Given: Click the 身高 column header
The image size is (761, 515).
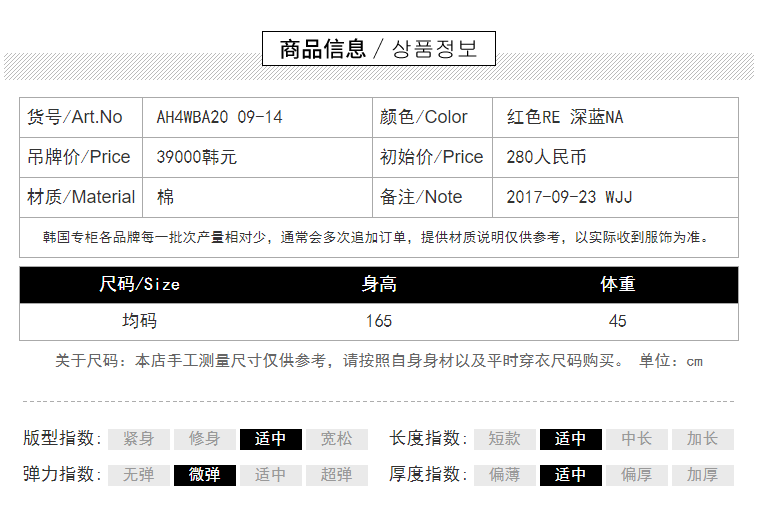Looking at the screenshot, I should [x=379, y=285].
